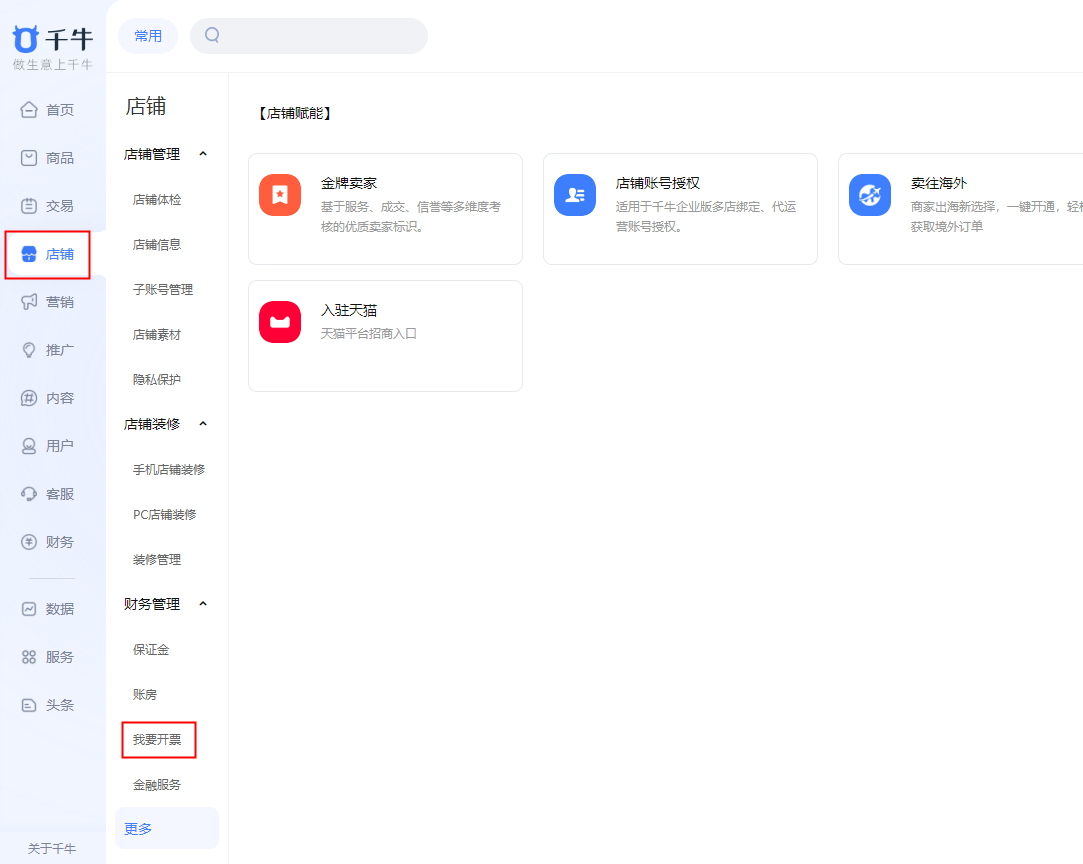Click 关于千牛 link at bottom
This screenshot has height=864, width=1083.
[x=52, y=849]
